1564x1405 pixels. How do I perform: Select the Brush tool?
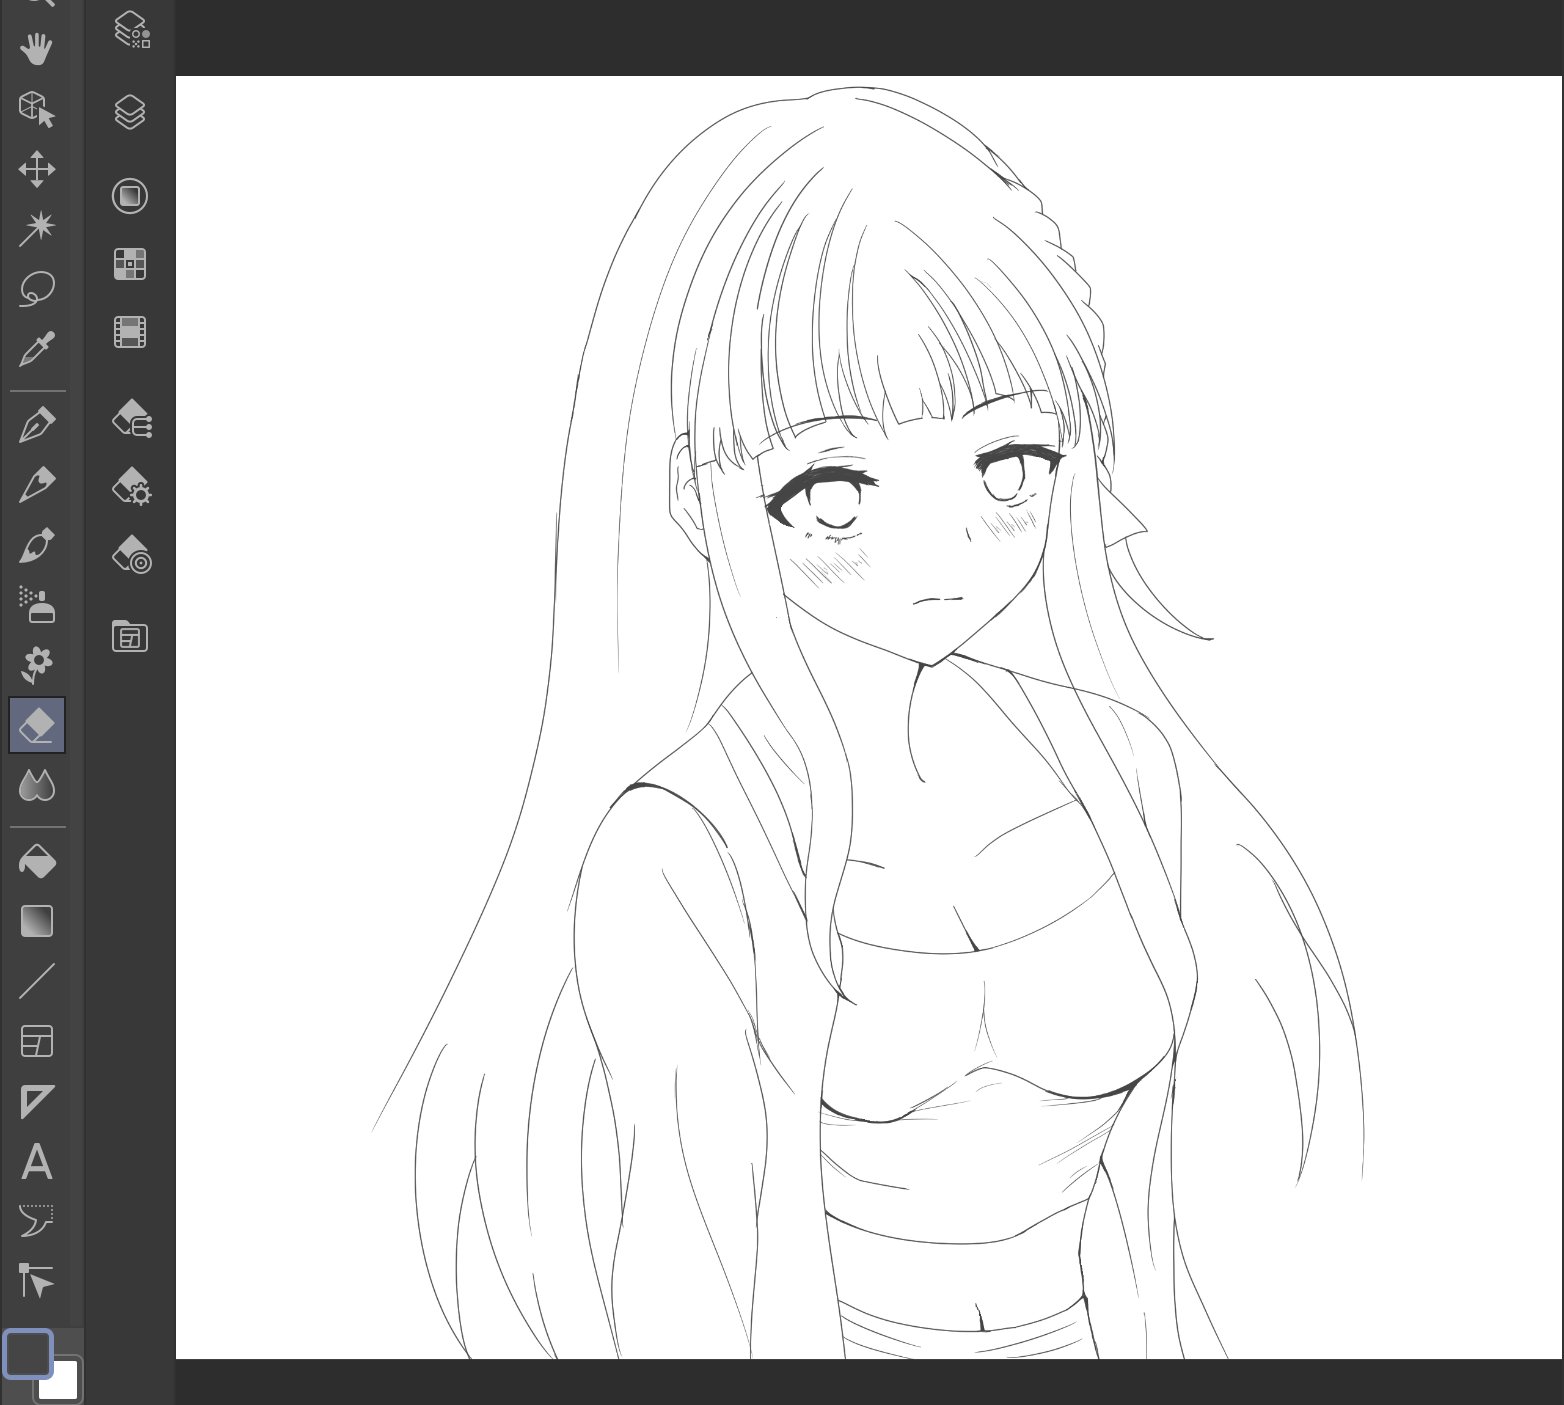click(37, 545)
